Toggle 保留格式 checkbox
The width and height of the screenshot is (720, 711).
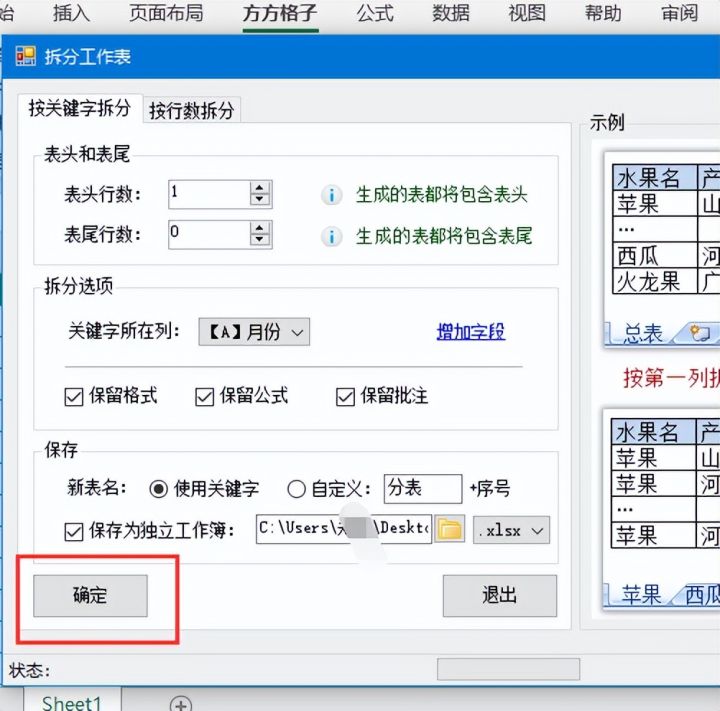click(x=73, y=397)
